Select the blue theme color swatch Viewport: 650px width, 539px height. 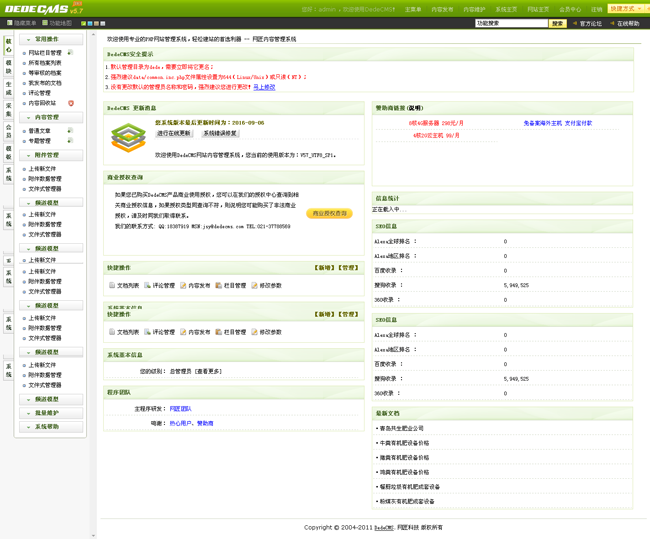[90, 24]
